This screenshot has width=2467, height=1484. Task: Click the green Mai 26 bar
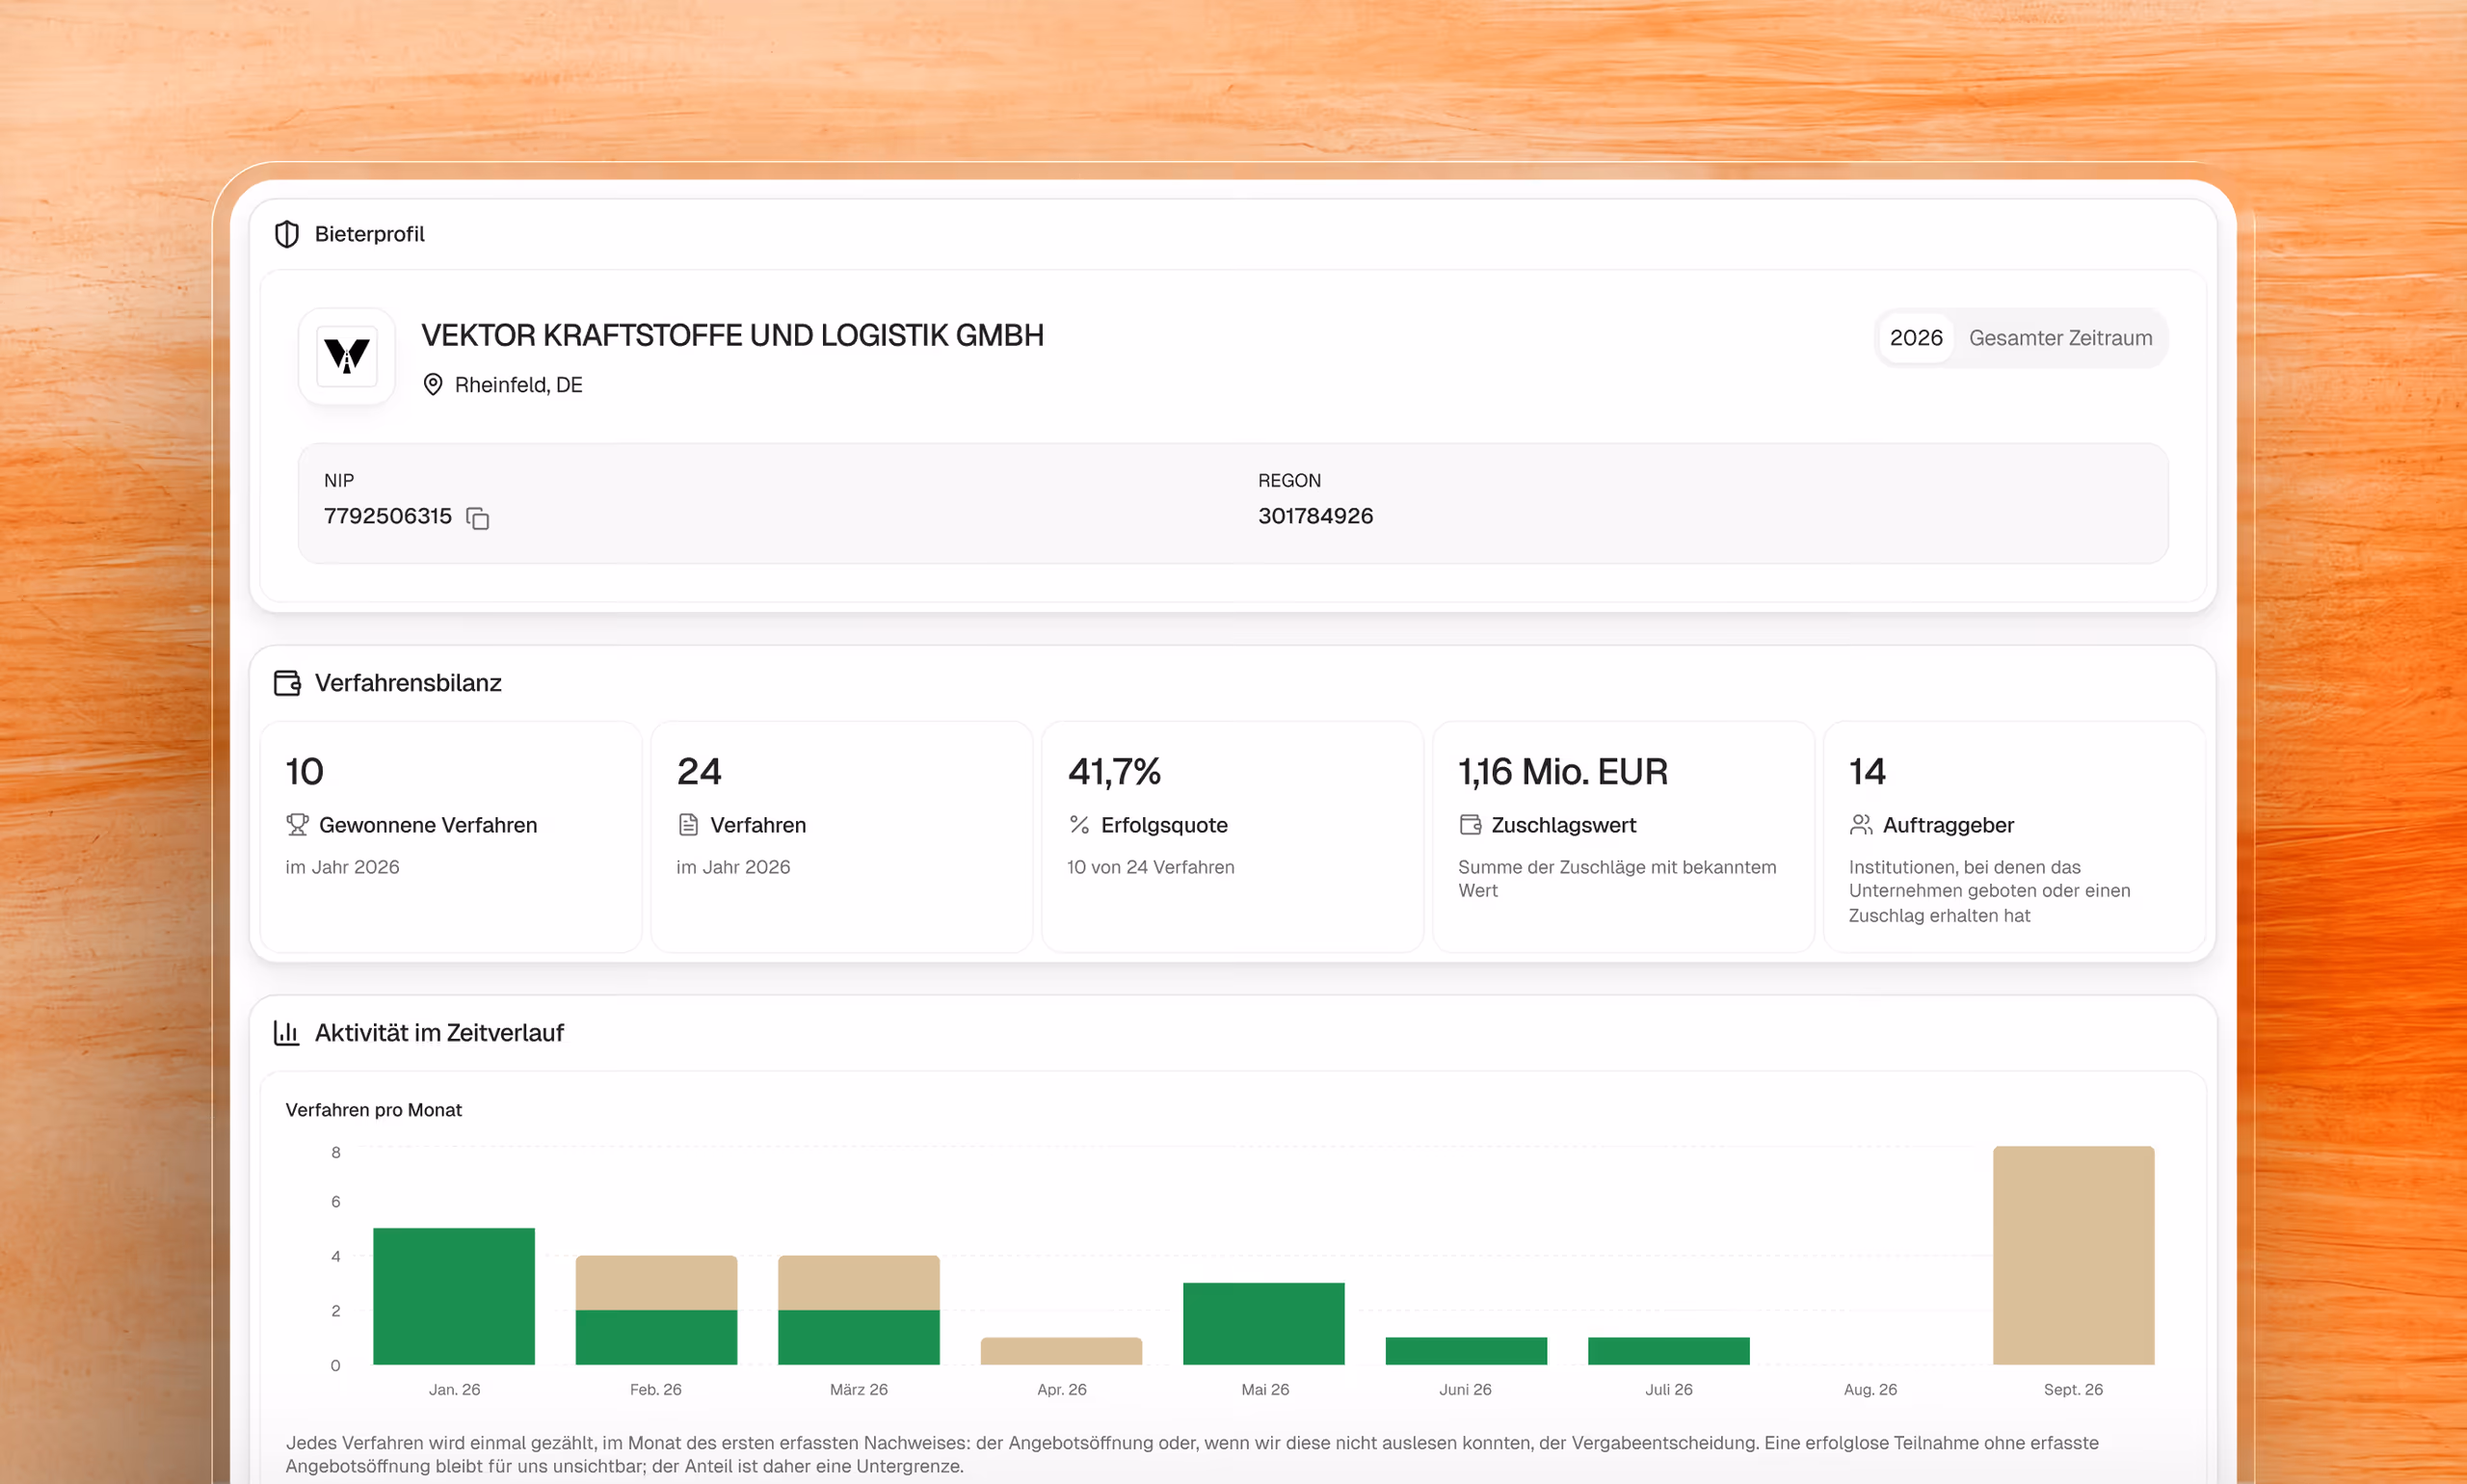[x=1264, y=1324]
